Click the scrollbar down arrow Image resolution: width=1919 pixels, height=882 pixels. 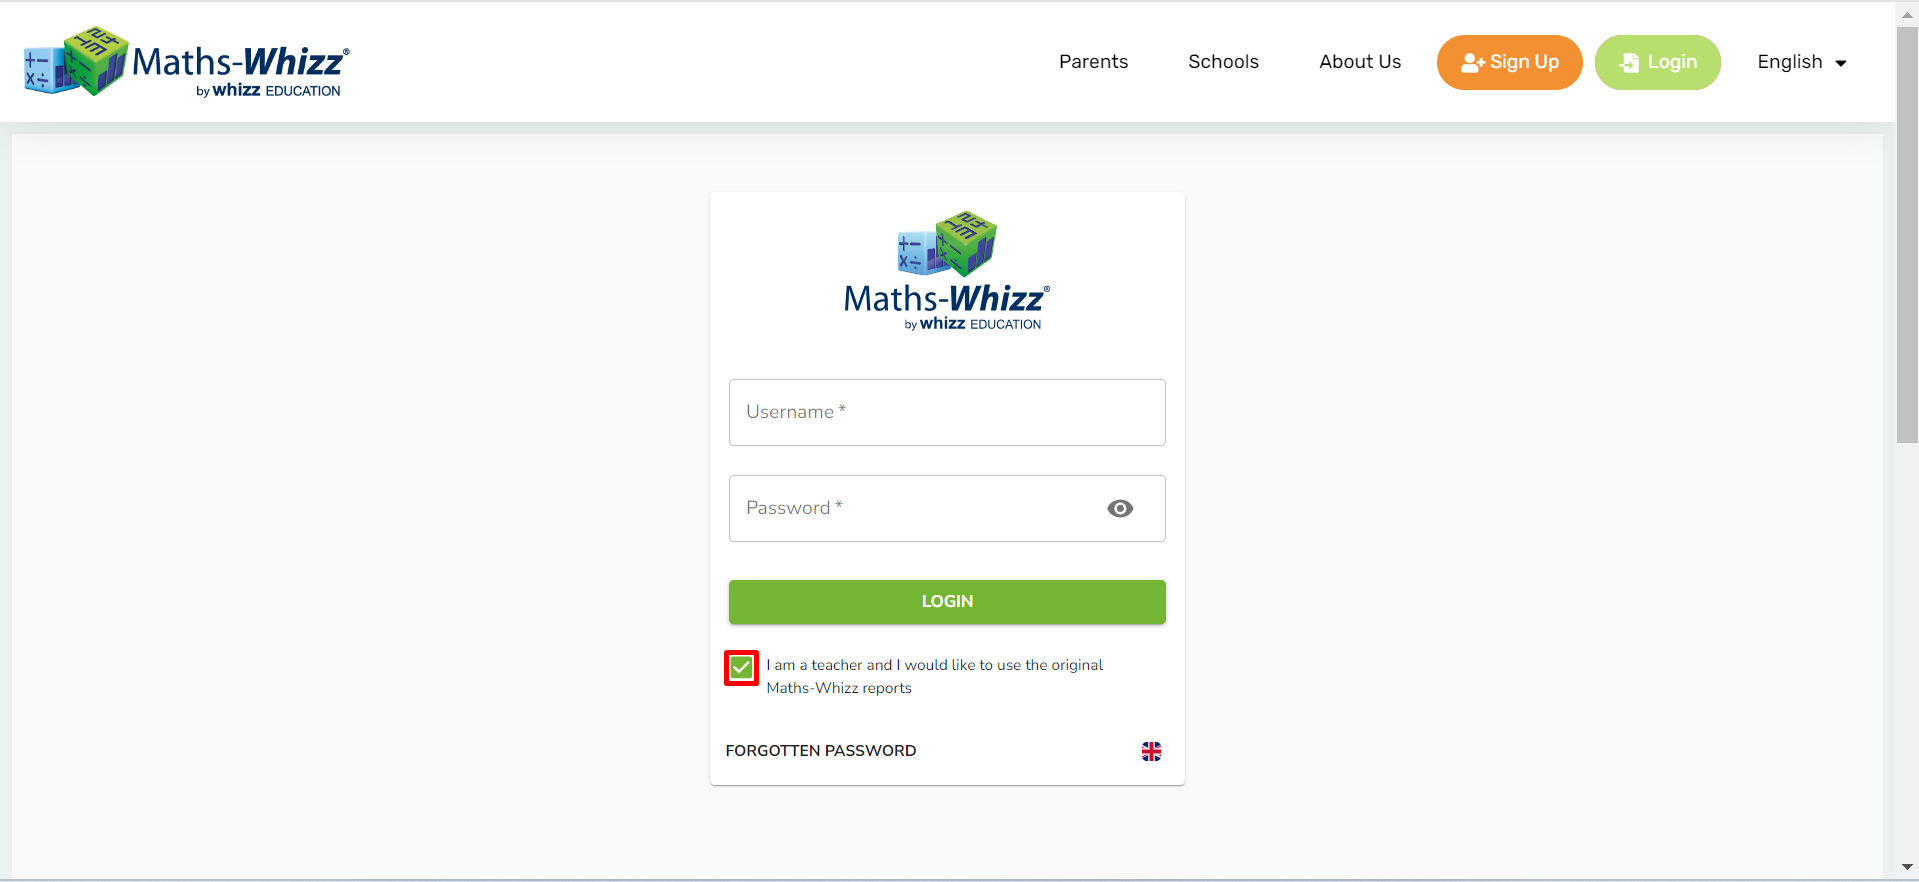1907,868
